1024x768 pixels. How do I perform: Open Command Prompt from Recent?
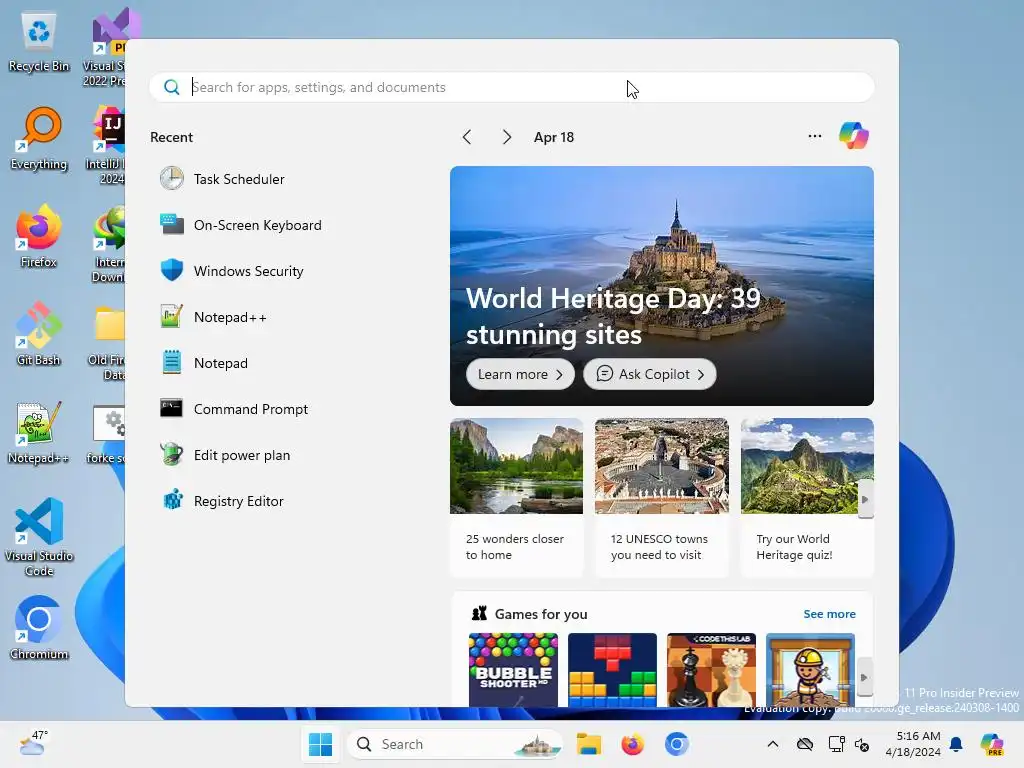tap(234, 409)
